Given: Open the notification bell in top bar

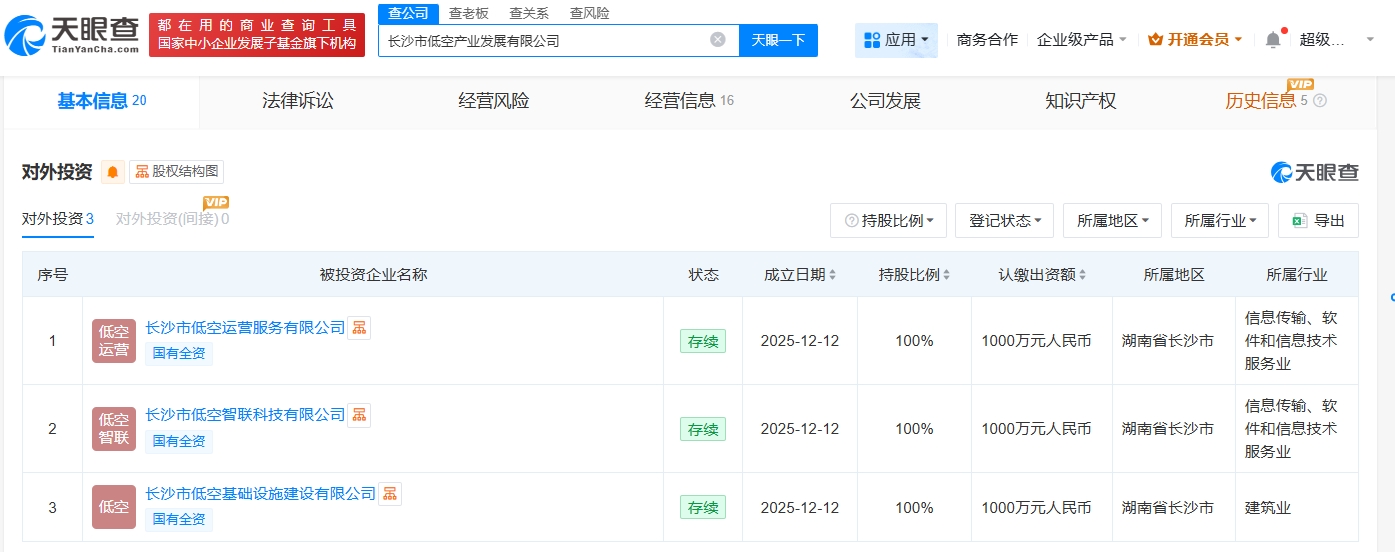Looking at the screenshot, I should (x=1272, y=40).
